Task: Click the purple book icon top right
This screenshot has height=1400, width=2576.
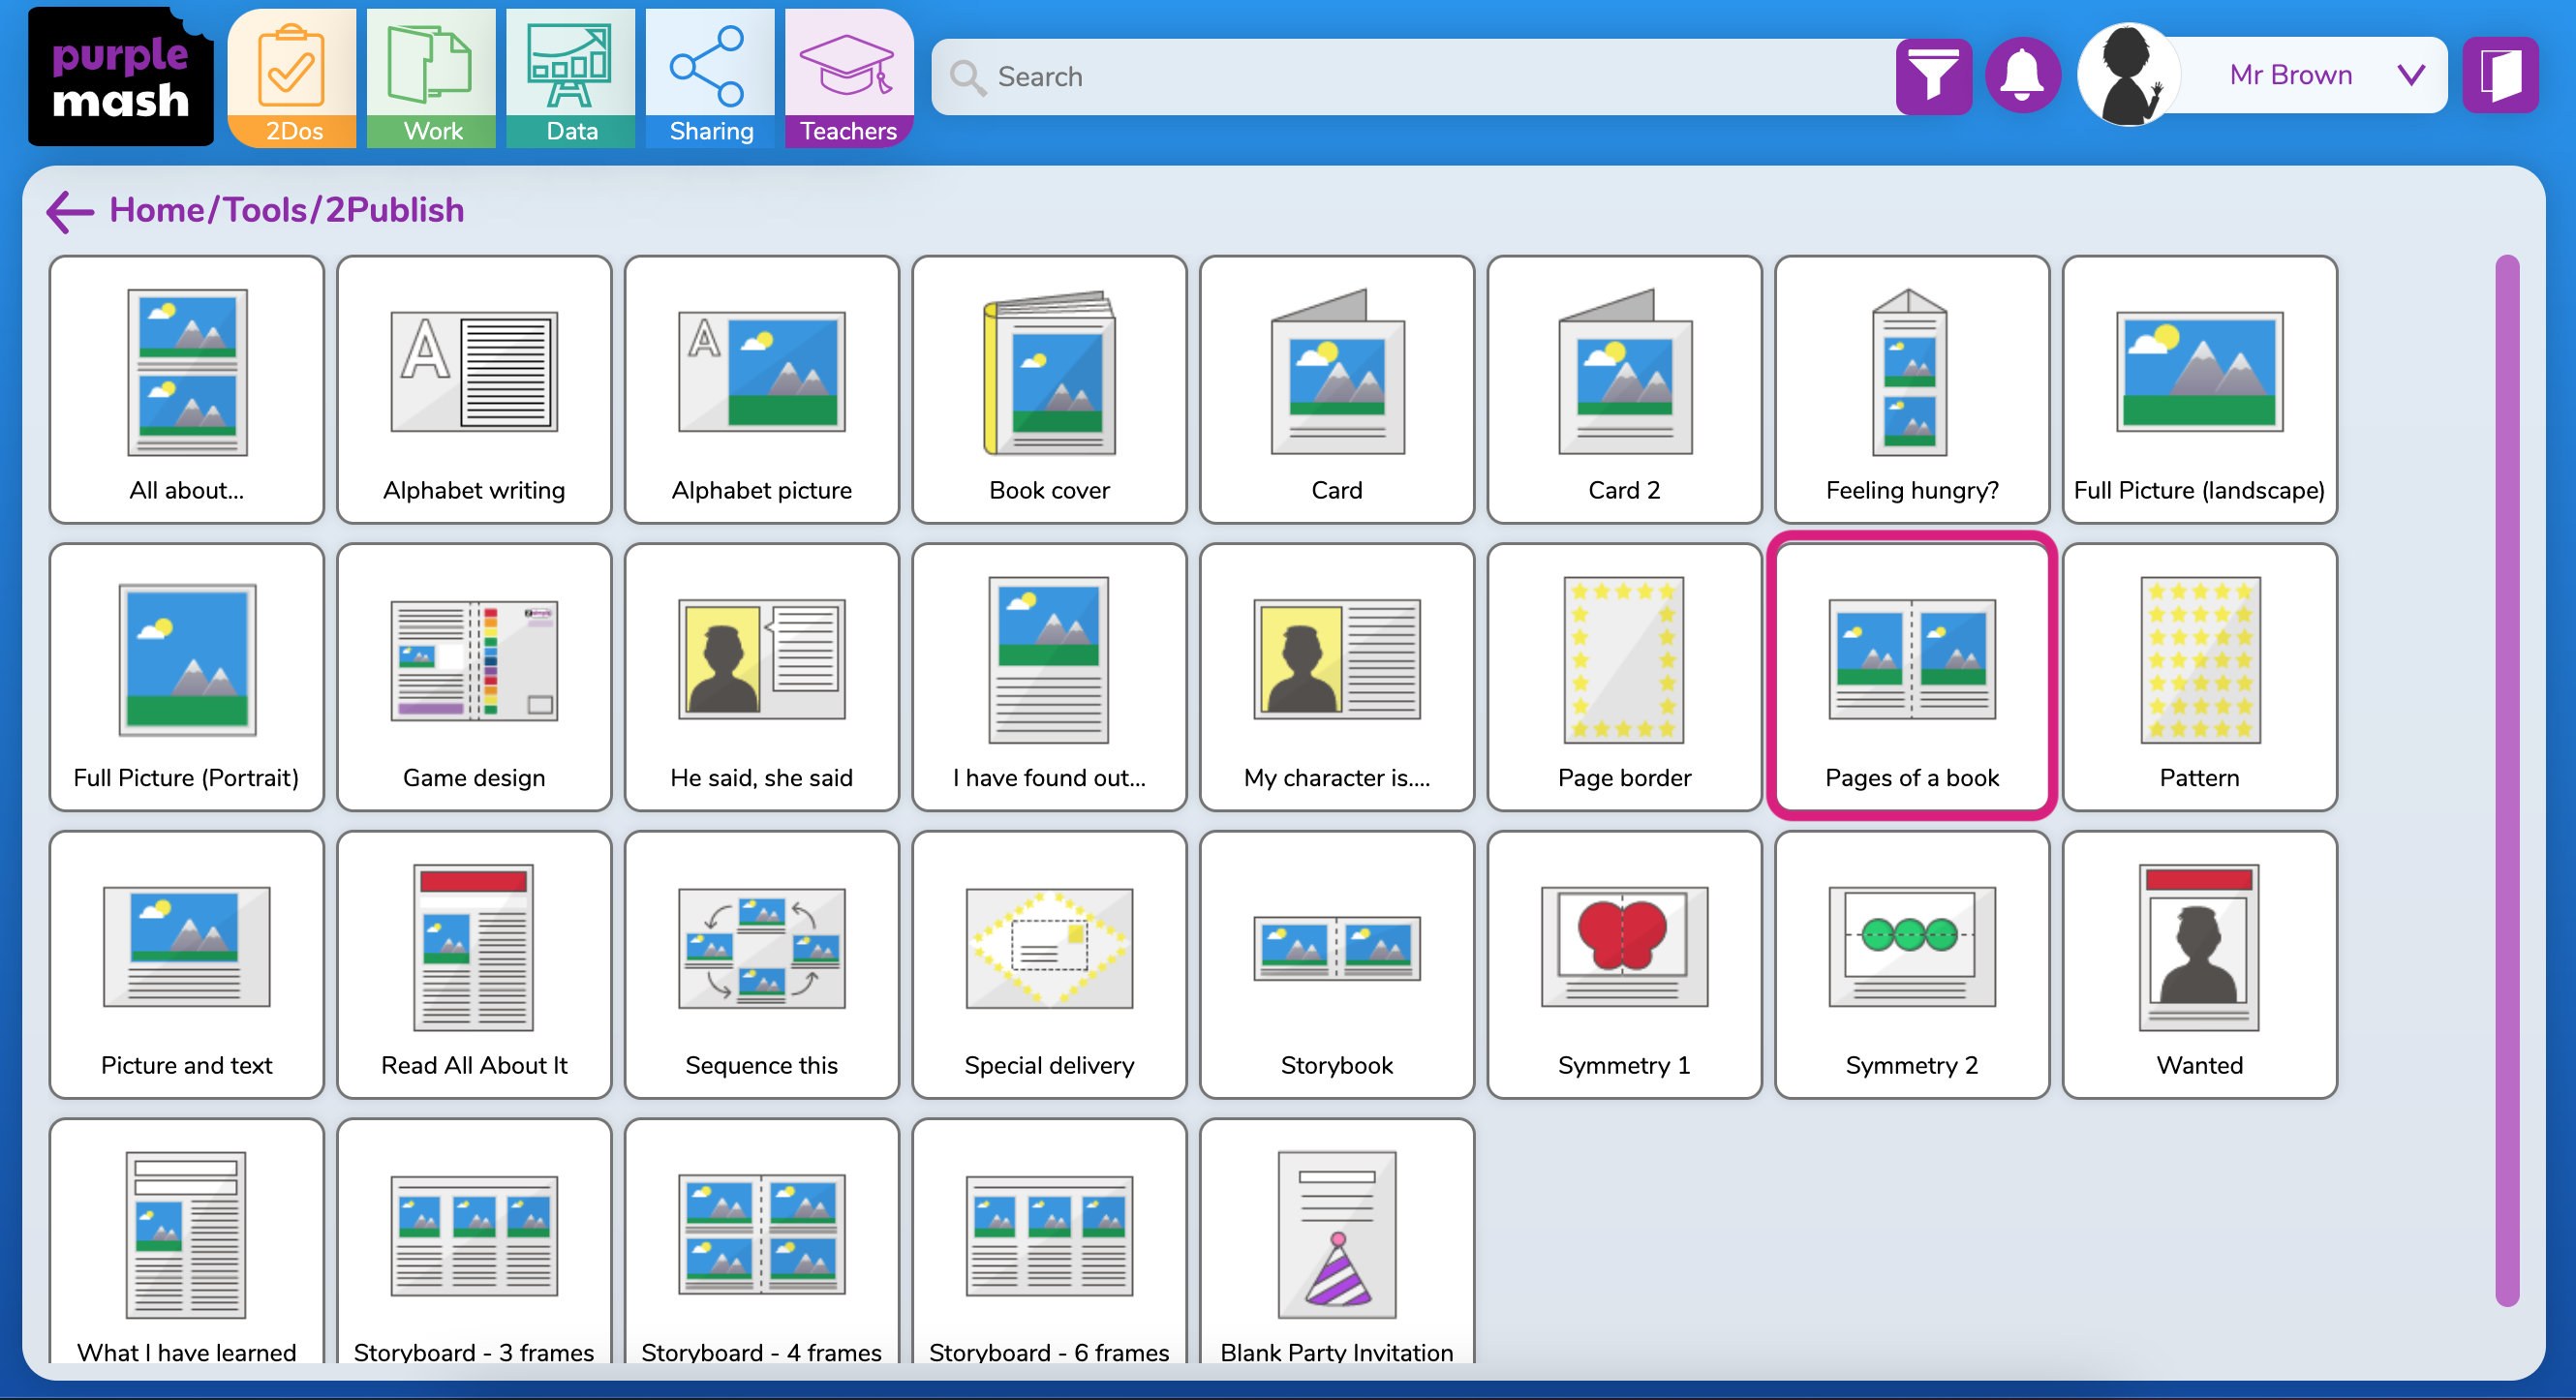Action: point(2501,76)
